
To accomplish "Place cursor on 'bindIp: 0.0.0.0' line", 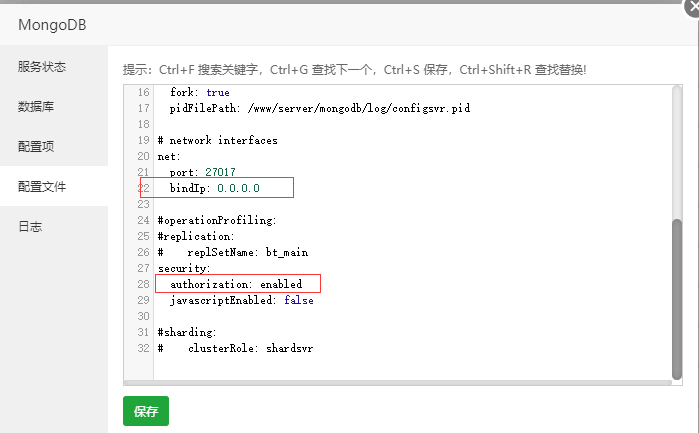I will pyautogui.click(x=214, y=188).
